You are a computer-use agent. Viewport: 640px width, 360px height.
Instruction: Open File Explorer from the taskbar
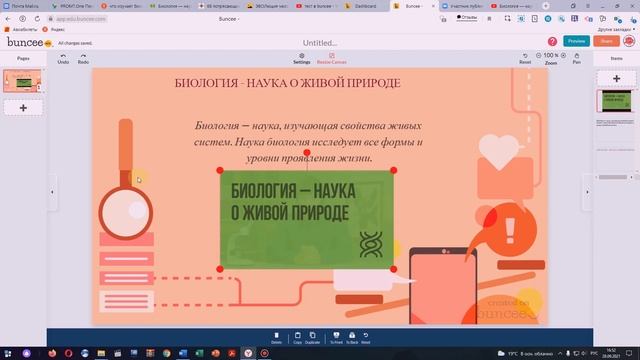tap(101, 353)
